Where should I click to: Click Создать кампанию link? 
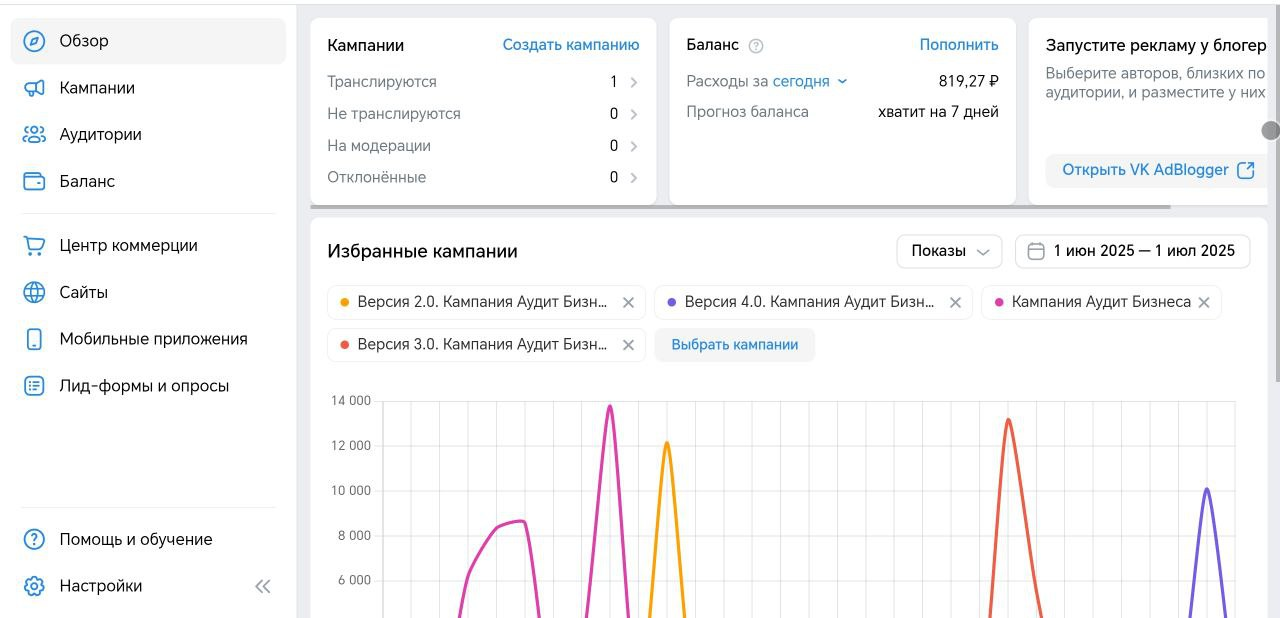click(x=571, y=45)
